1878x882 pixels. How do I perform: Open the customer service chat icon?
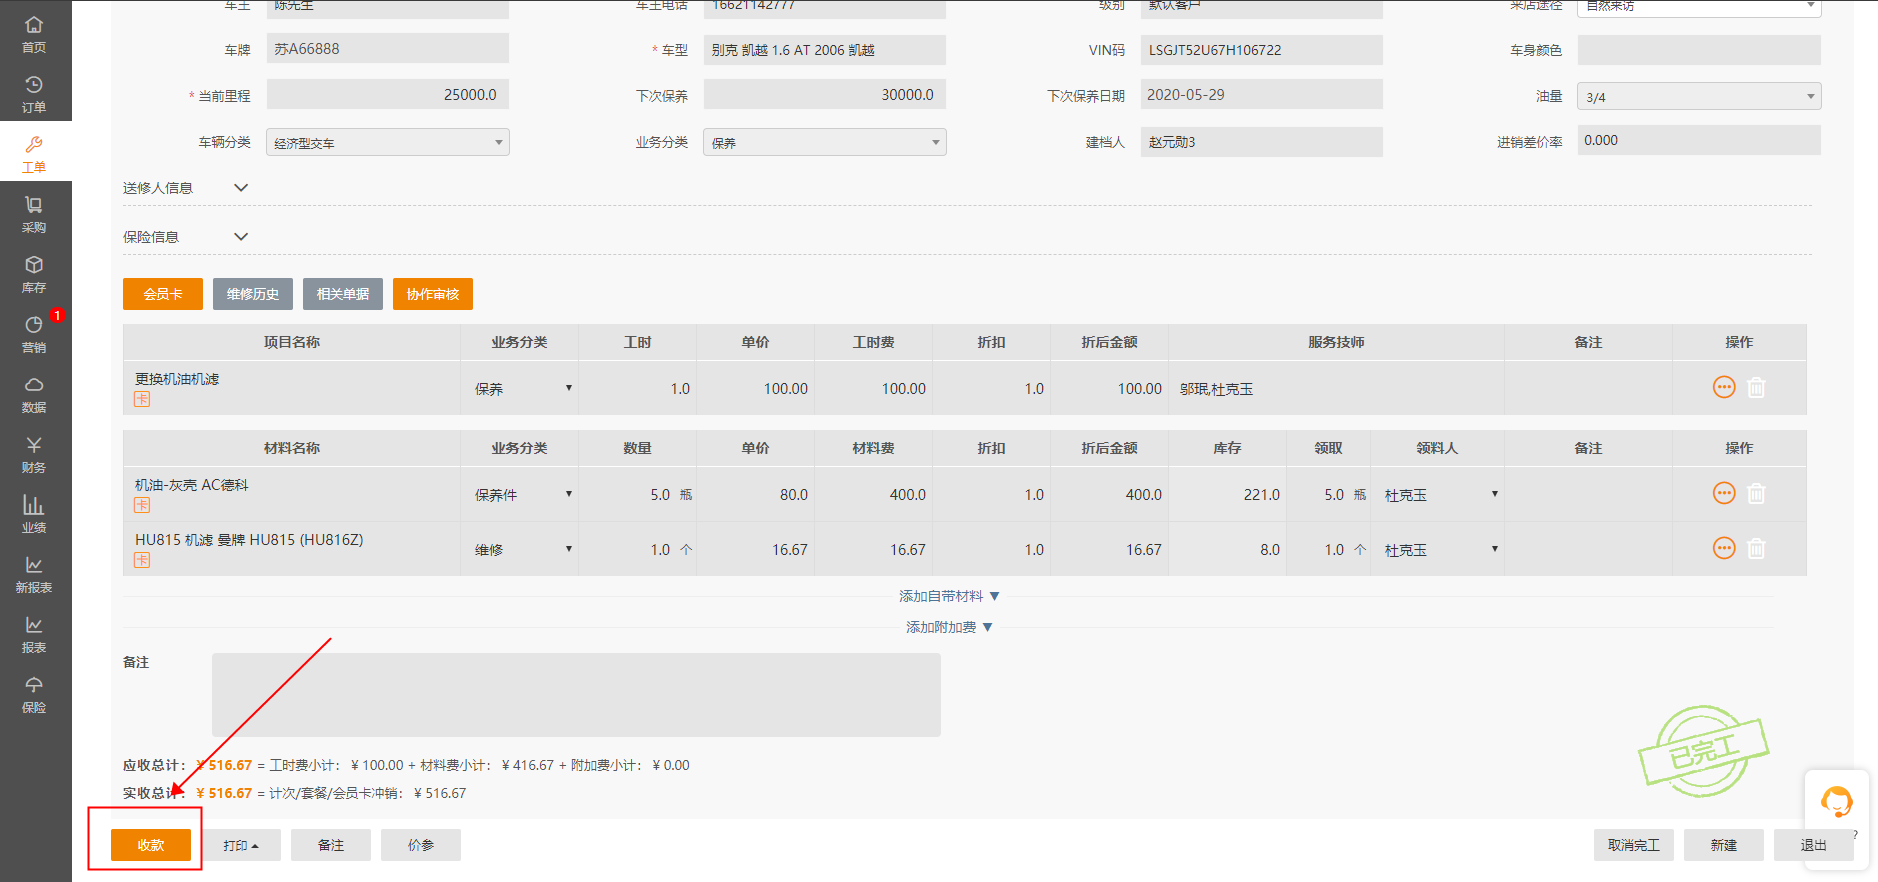(1836, 802)
